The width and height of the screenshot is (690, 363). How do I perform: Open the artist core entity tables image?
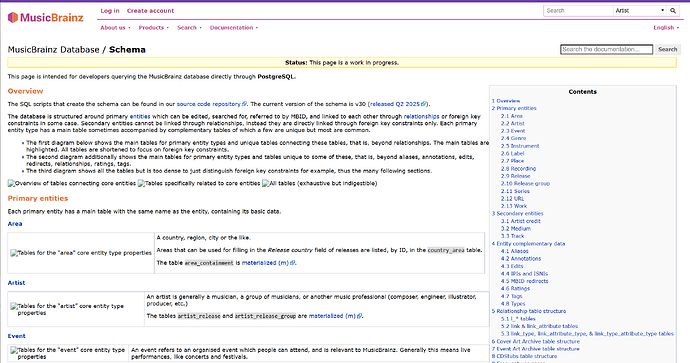click(x=67, y=309)
